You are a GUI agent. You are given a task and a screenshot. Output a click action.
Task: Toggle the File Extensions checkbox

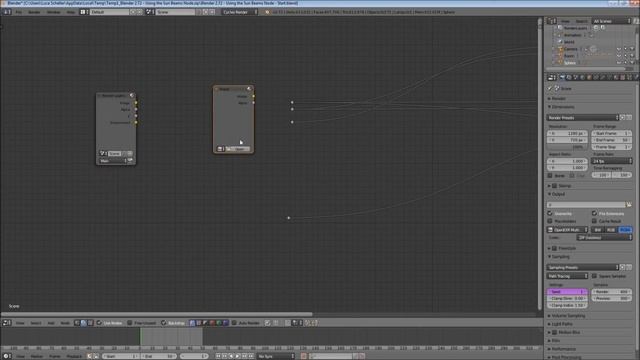pyautogui.click(x=595, y=213)
